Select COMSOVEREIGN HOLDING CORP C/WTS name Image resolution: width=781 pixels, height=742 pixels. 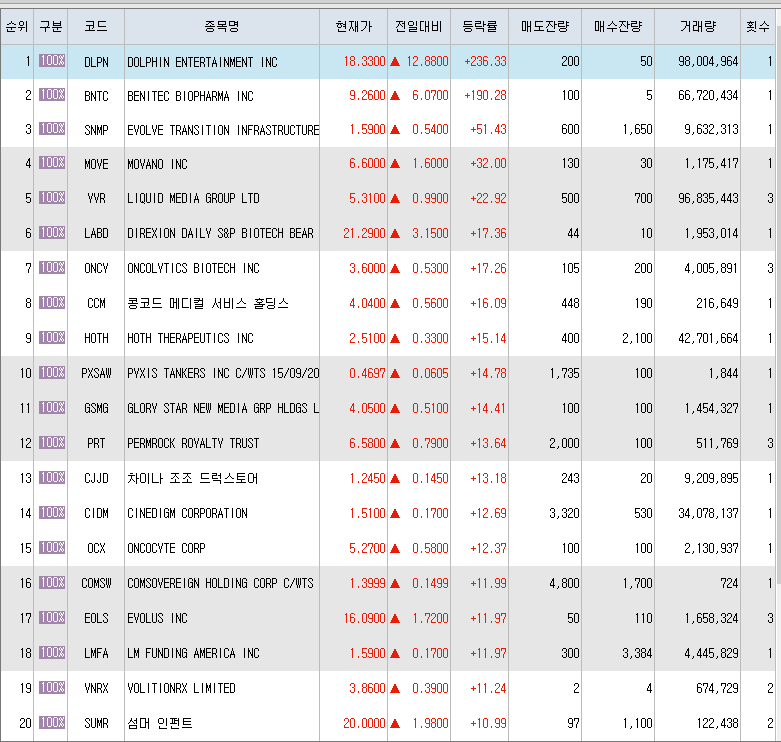pyautogui.click(x=220, y=583)
